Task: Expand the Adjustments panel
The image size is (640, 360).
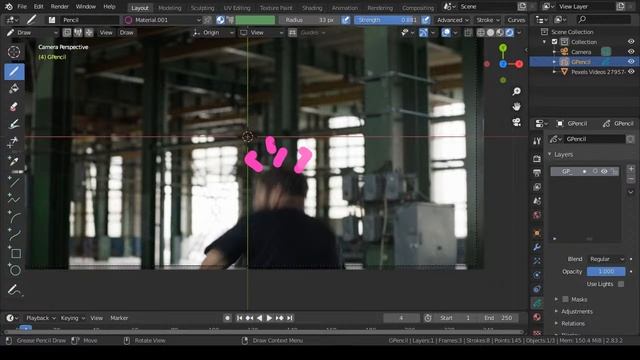Action: tap(576, 311)
